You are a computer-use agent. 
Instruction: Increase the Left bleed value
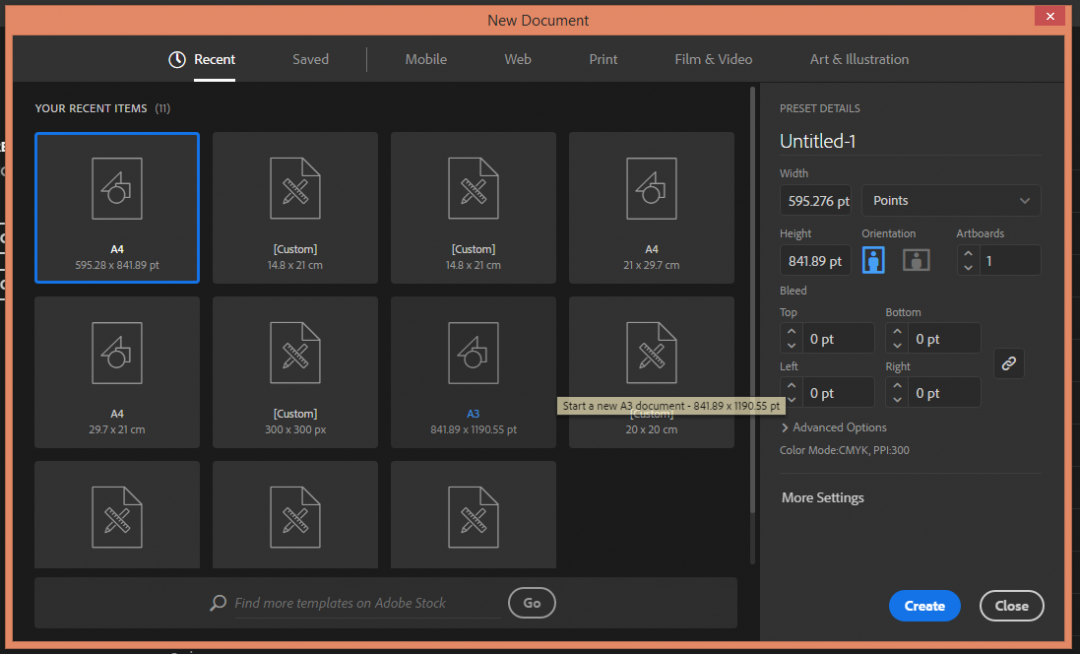tap(791, 386)
